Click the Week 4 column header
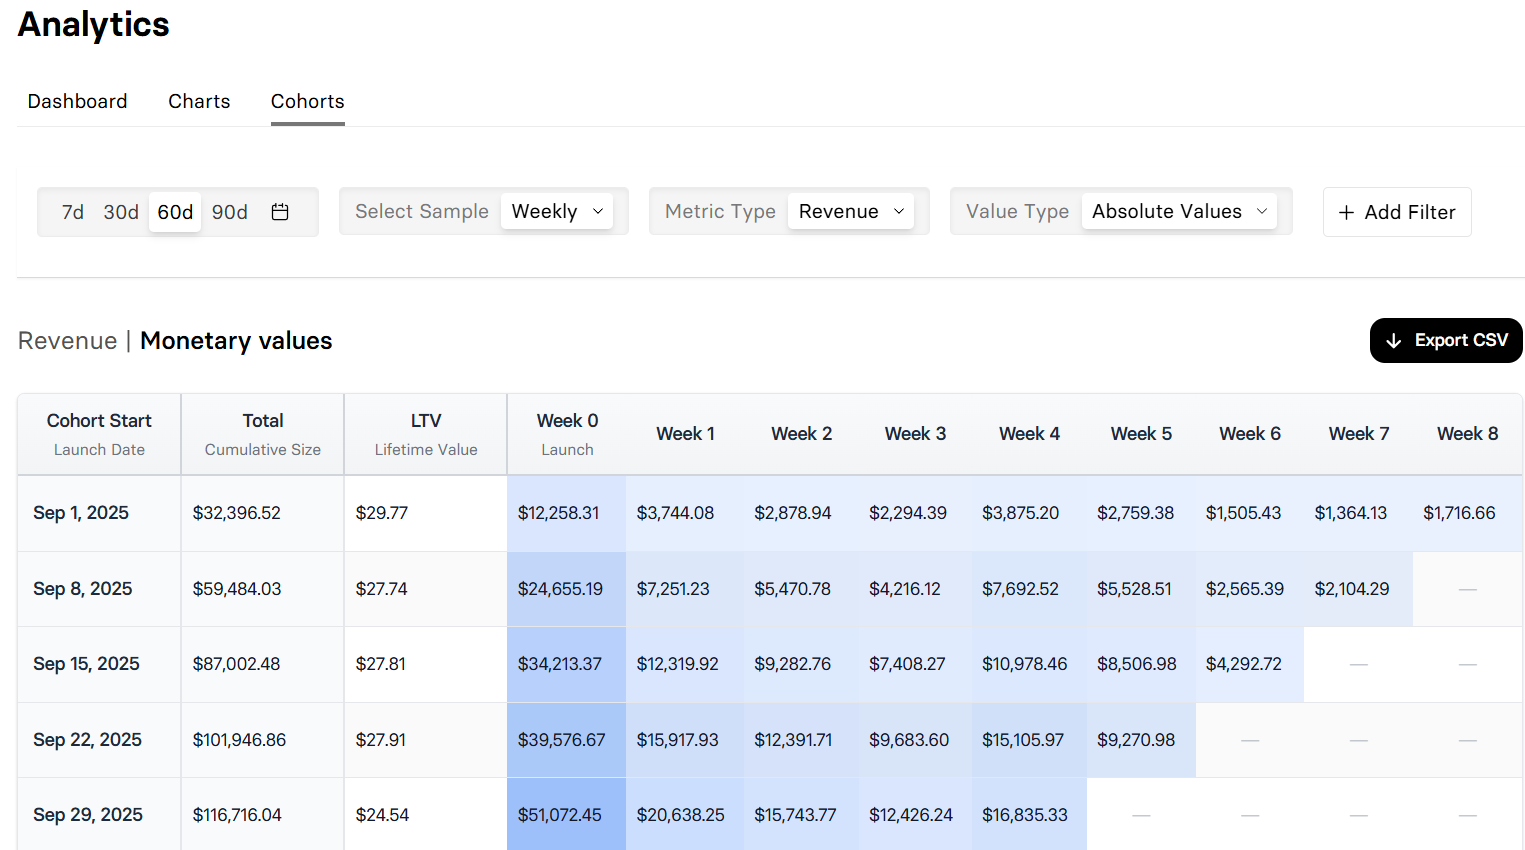Screen dimensions: 1525x850 1029,434
